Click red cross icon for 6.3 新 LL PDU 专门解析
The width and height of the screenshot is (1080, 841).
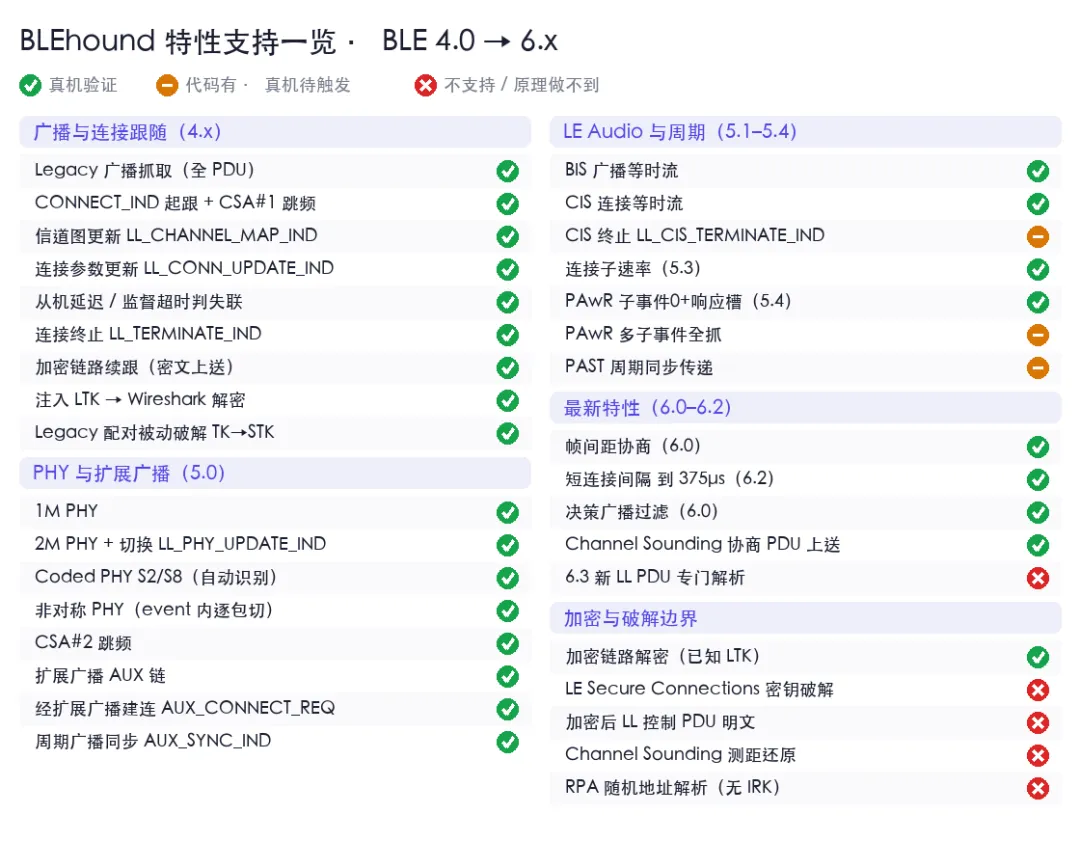pos(1037,578)
